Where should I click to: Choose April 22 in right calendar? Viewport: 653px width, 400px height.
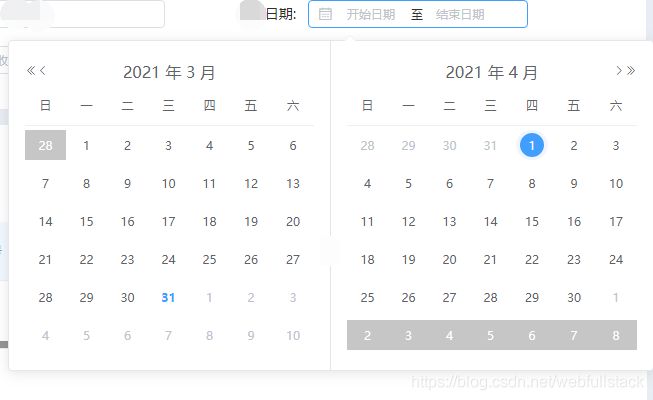532,260
